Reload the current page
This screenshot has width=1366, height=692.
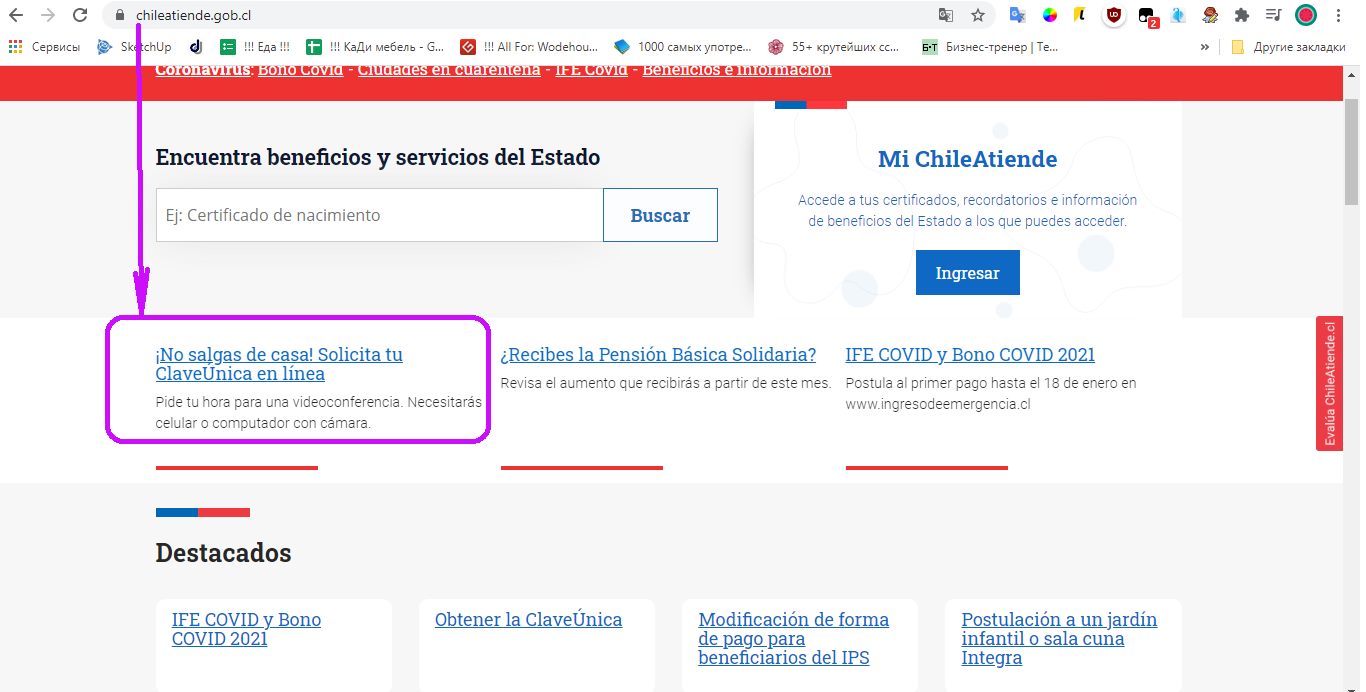pos(79,15)
